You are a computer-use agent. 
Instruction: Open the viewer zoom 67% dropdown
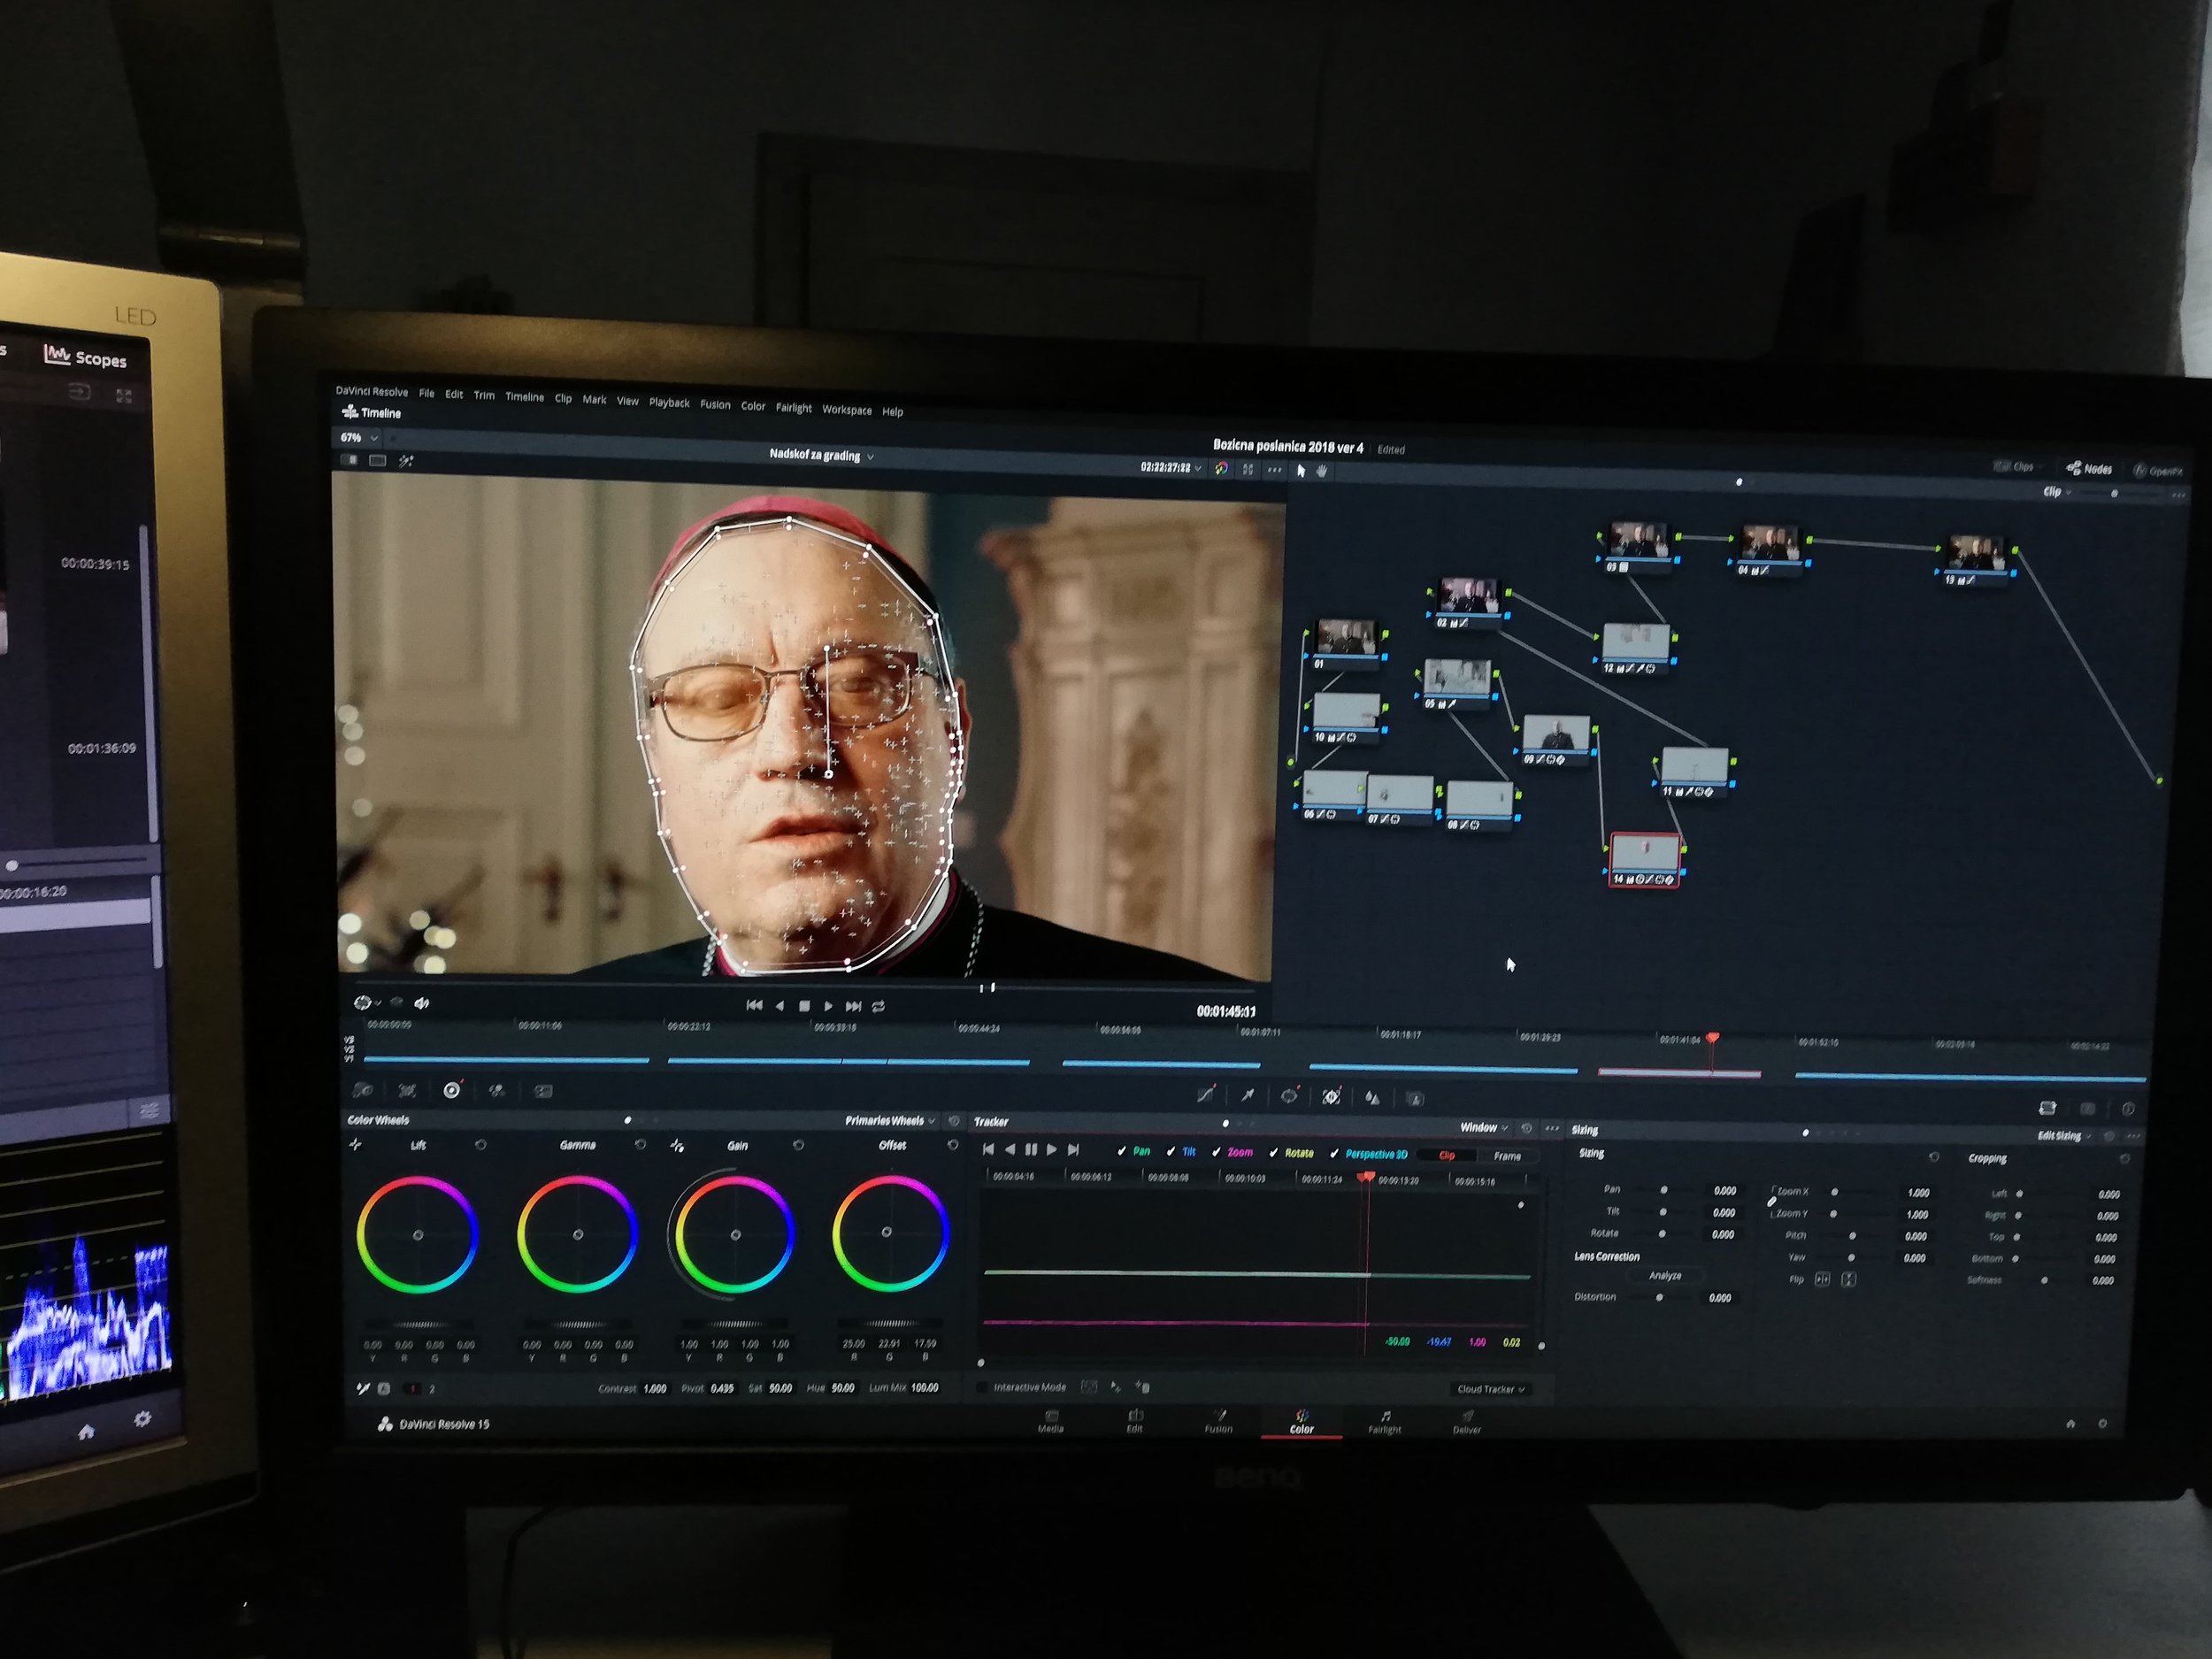(x=359, y=438)
